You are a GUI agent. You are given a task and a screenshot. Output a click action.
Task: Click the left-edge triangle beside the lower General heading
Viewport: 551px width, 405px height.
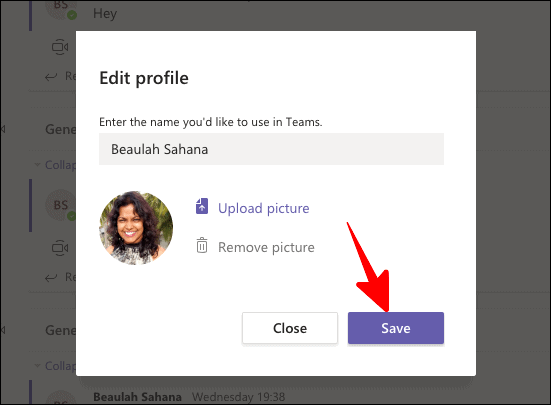point(3,330)
